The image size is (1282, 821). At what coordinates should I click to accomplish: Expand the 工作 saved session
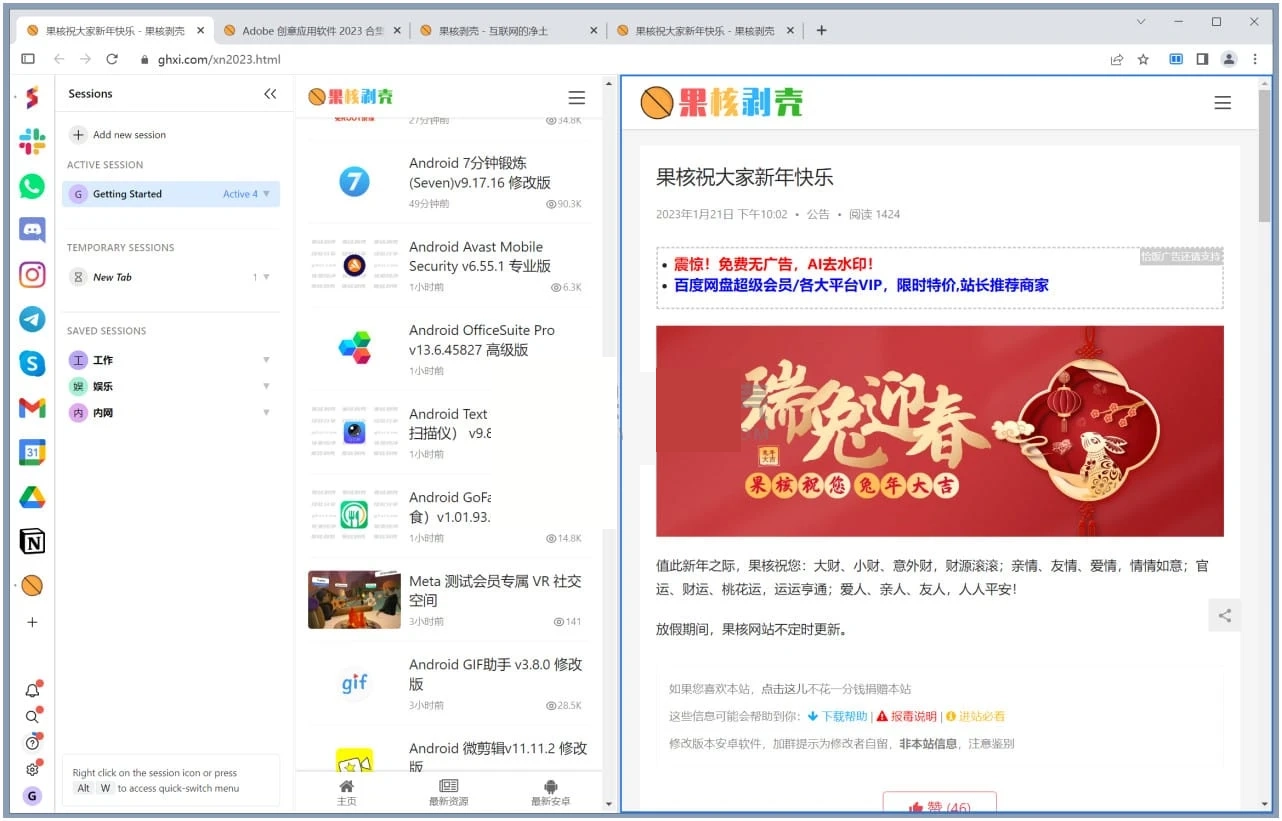(x=267, y=359)
